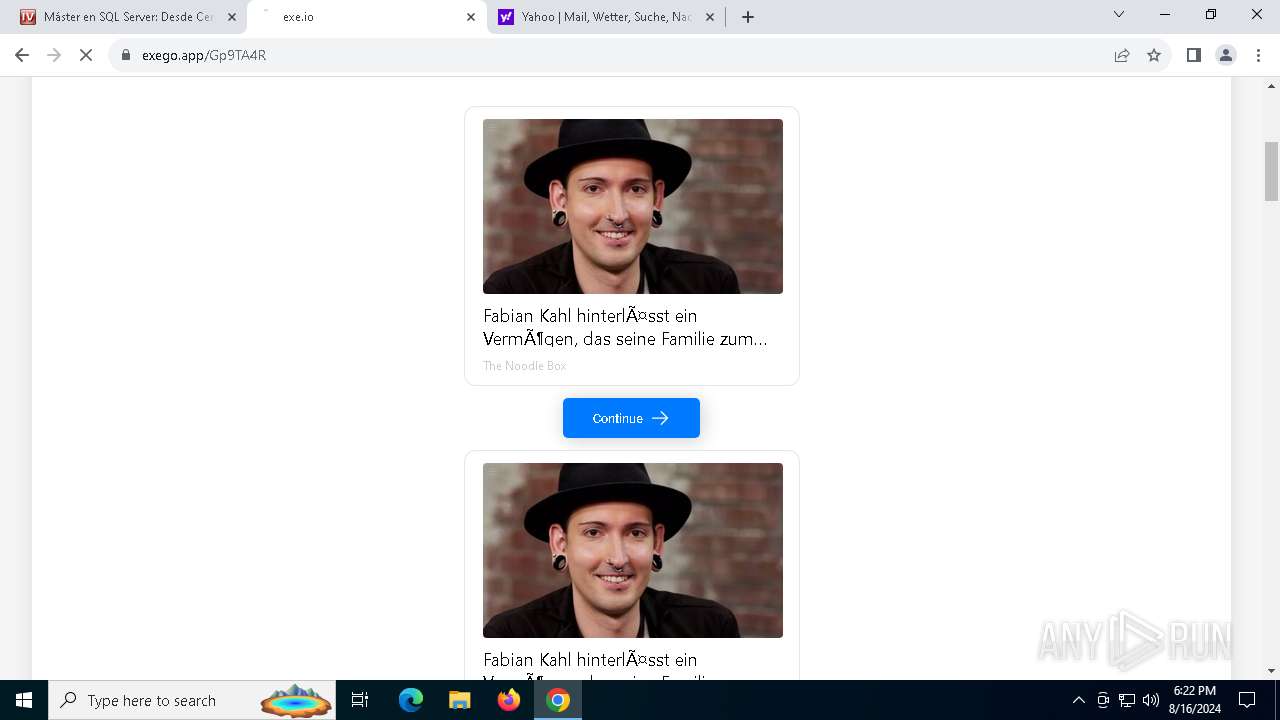Image resolution: width=1280 pixels, height=720 pixels.
Task: Click scrollbar down arrow
Action: pyautogui.click(x=1271, y=671)
